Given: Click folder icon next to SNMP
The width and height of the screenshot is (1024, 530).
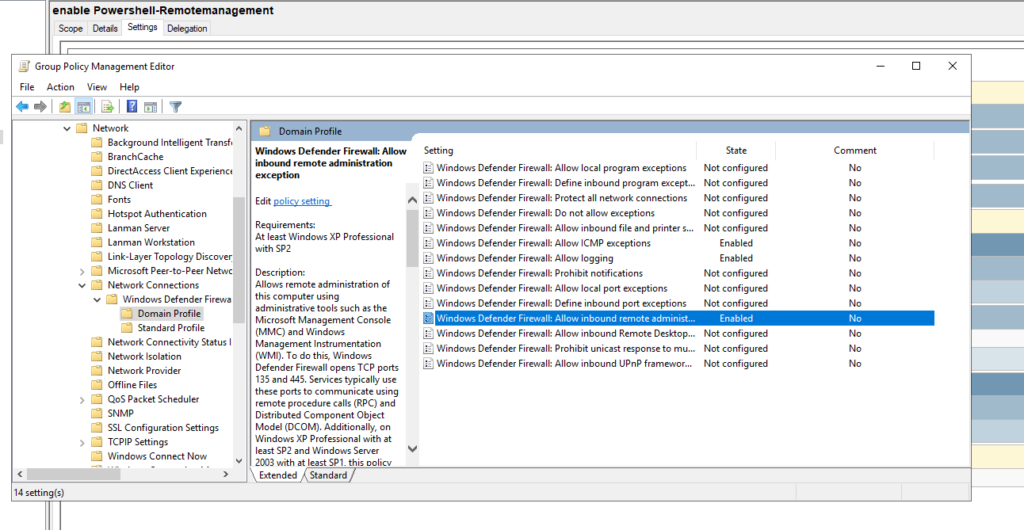Looking at the screenshot, I should (x=97, y=413).
